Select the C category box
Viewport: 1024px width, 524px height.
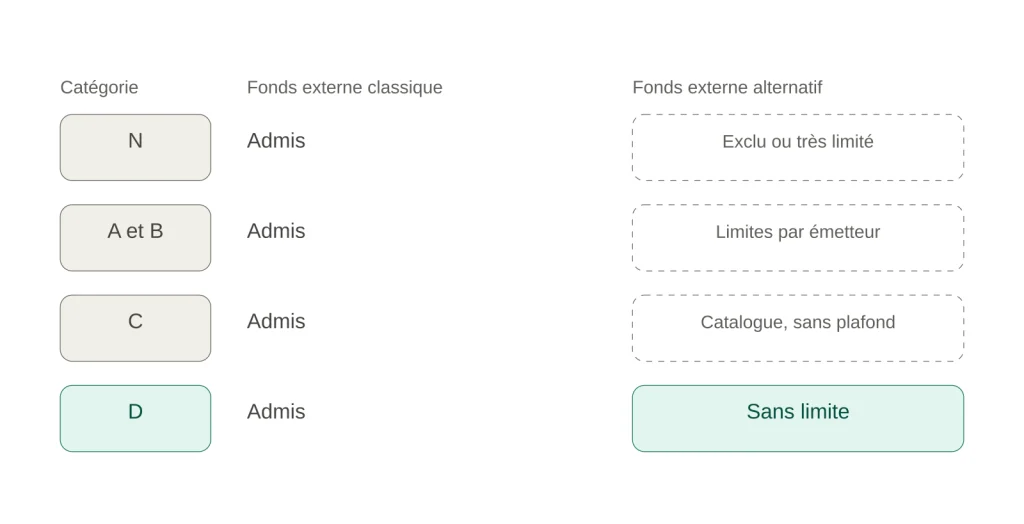coord(135,328)
